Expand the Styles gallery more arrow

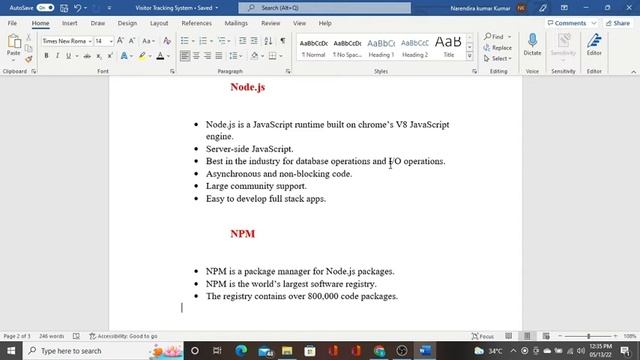click(469, 56)
